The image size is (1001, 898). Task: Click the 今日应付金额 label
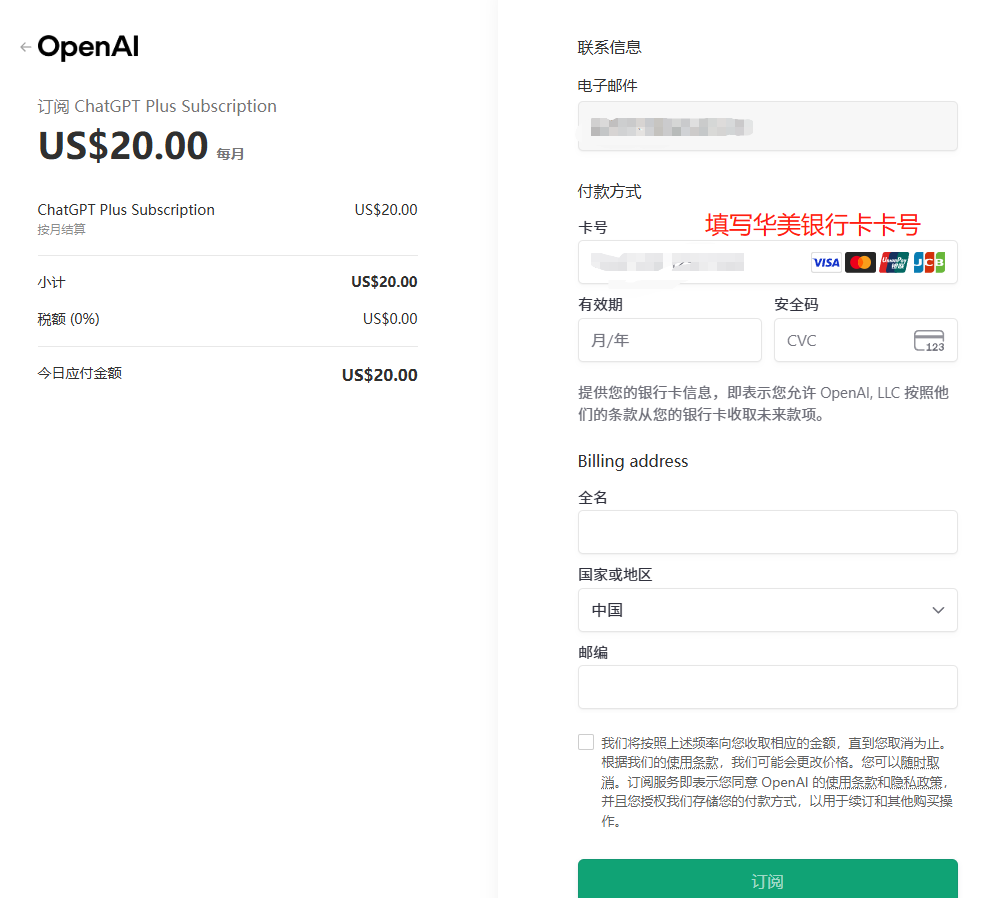pos(80,373)
